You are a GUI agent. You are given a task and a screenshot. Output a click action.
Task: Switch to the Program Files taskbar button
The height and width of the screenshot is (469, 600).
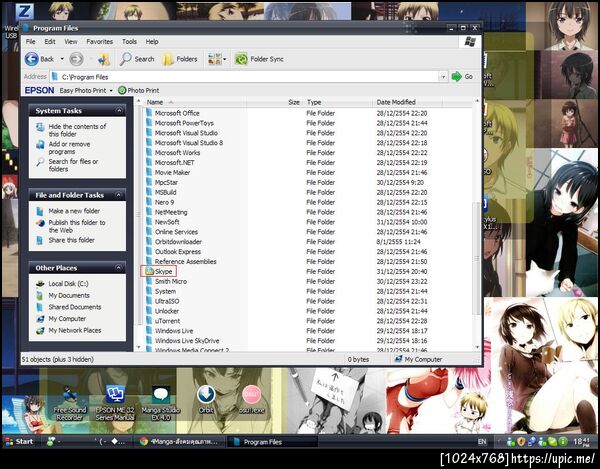coord(272,442)
